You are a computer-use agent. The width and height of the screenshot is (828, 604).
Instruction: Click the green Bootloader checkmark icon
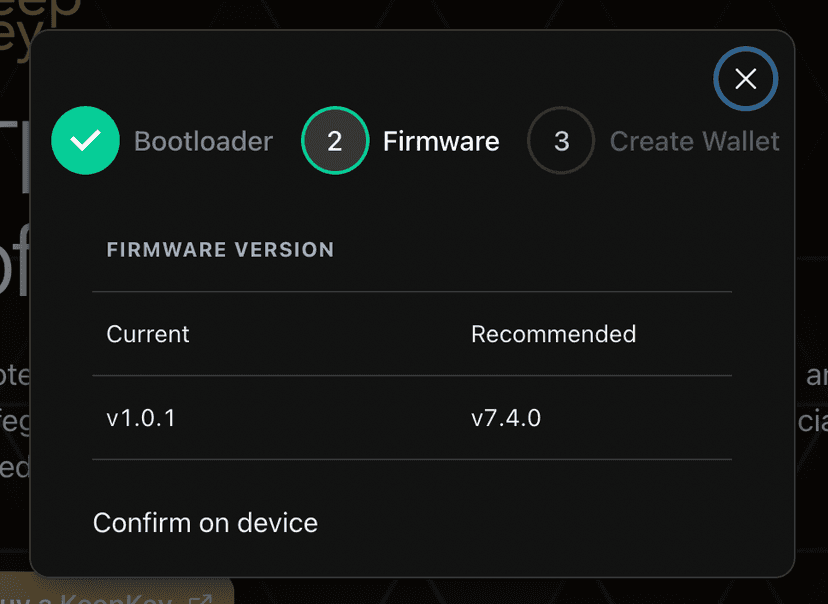86,140
